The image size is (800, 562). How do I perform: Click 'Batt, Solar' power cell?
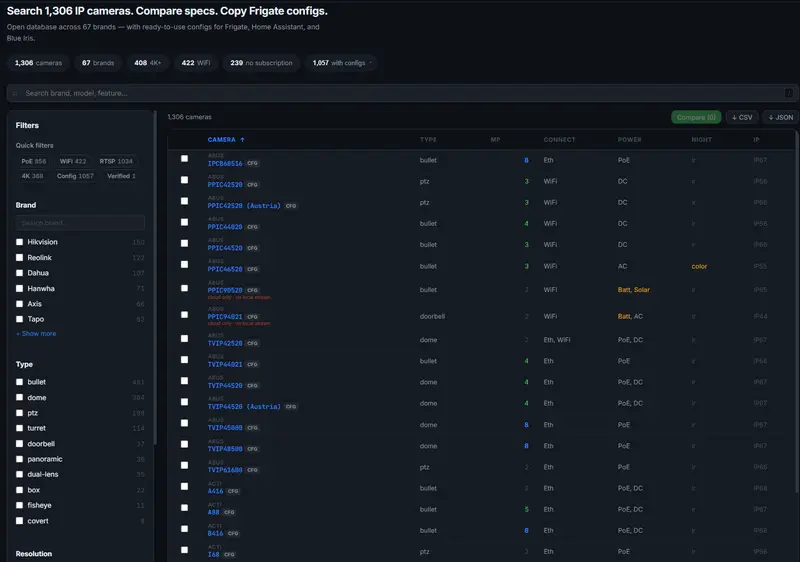coord(634,290)
